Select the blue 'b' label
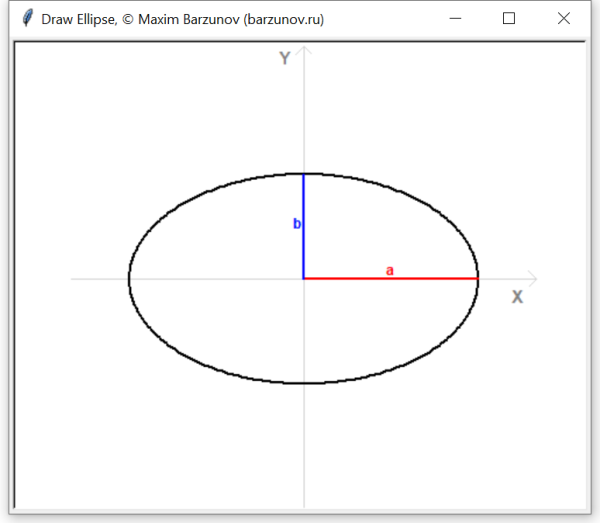 click(296, 224)
